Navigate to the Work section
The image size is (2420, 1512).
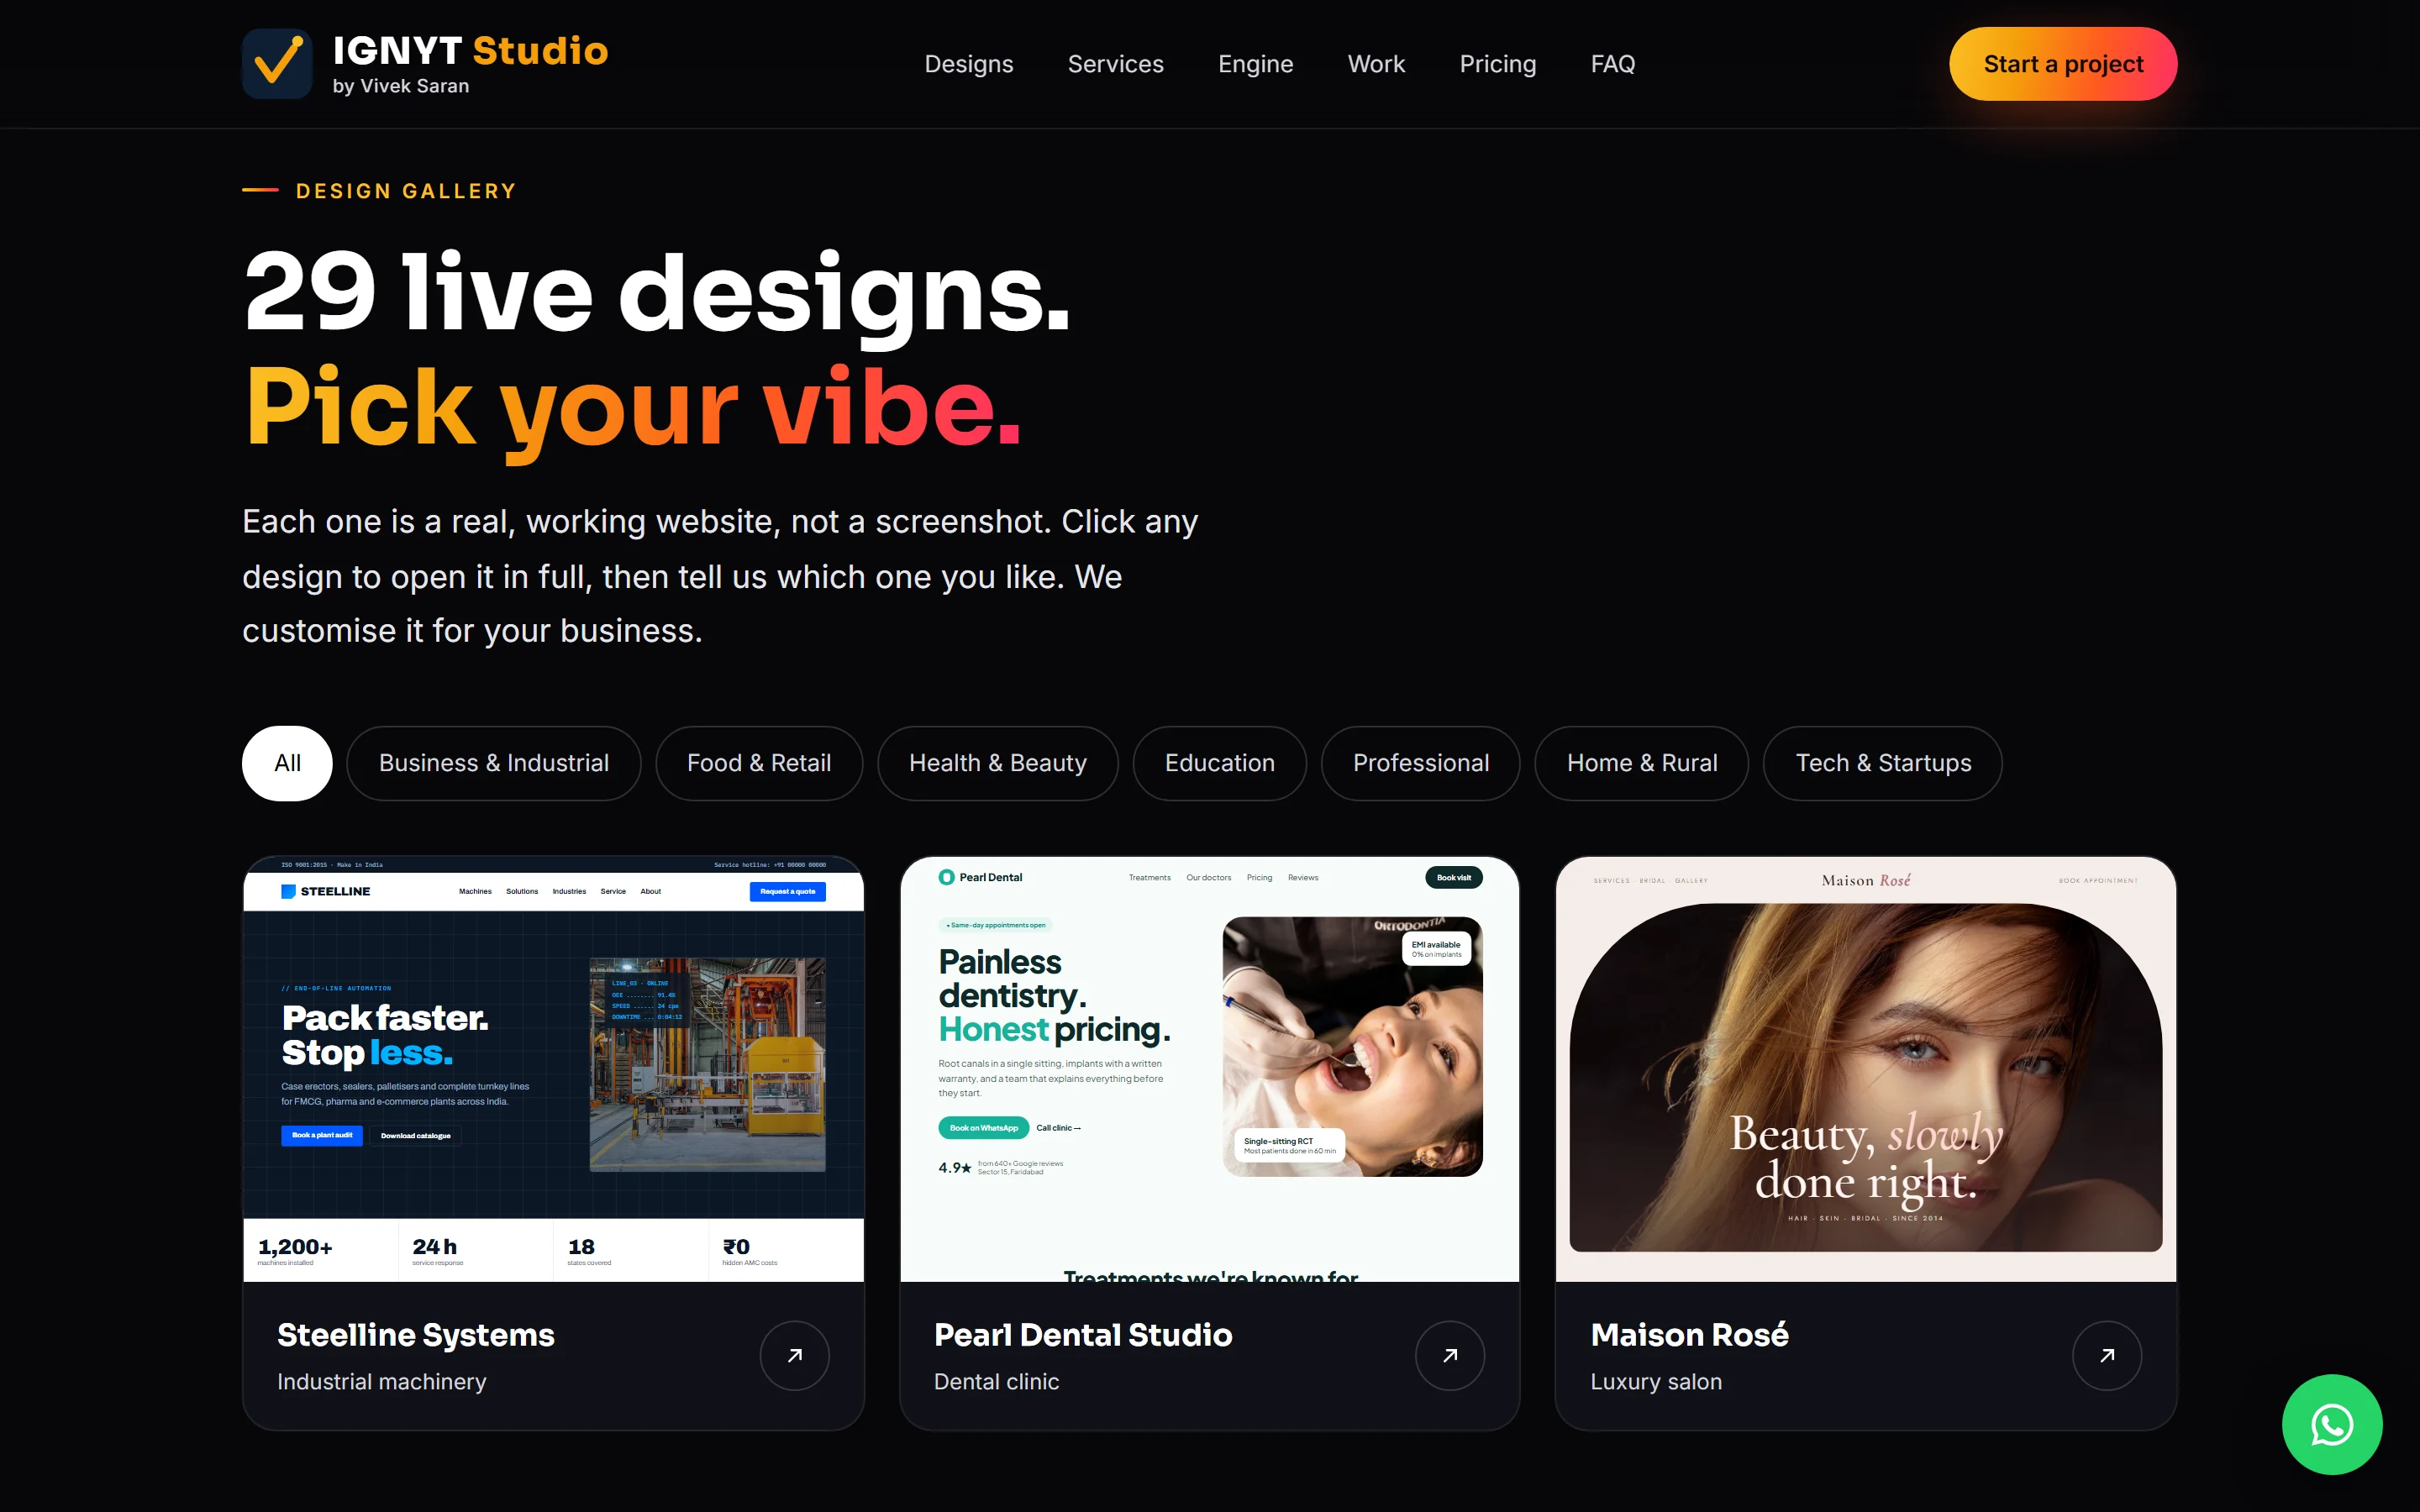click(x=1376, y=64)
